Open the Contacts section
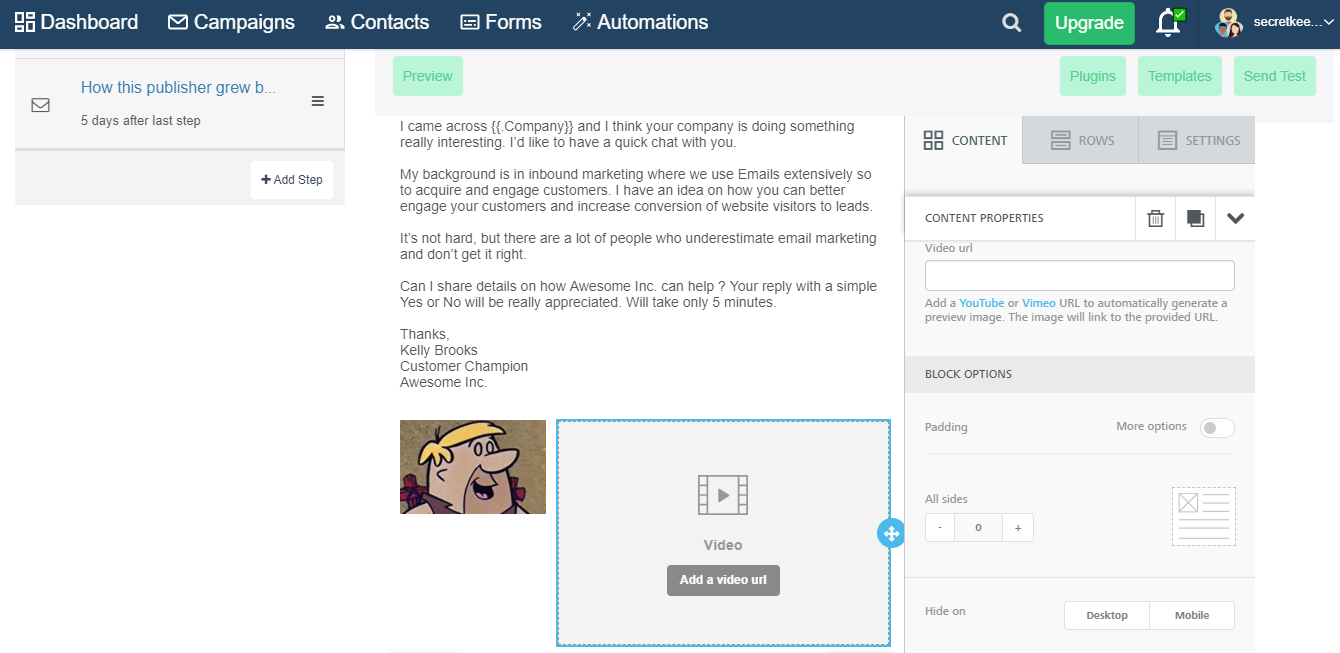This screenshot has height=653, width=1340. click(377, 22)
